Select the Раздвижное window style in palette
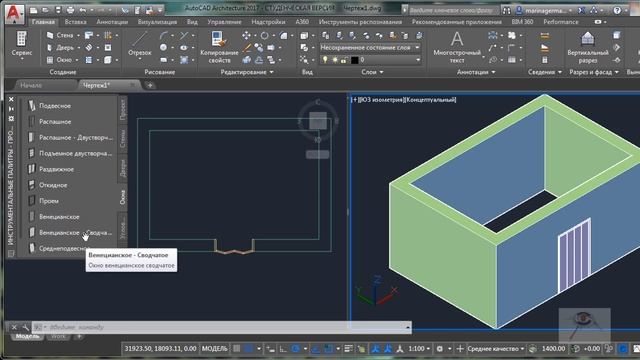Image resolution: width=640 pixels, height=360 pixels. click(x=51, y=169)
